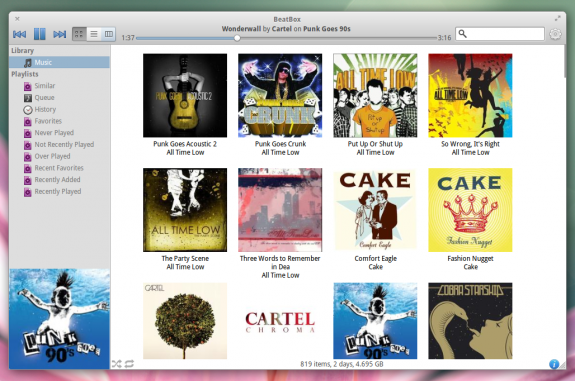This screenshot has height=381, width=575.
Task: Click the Never Played playlist icon
Action: pyautogui.click(x=28, y=133)
